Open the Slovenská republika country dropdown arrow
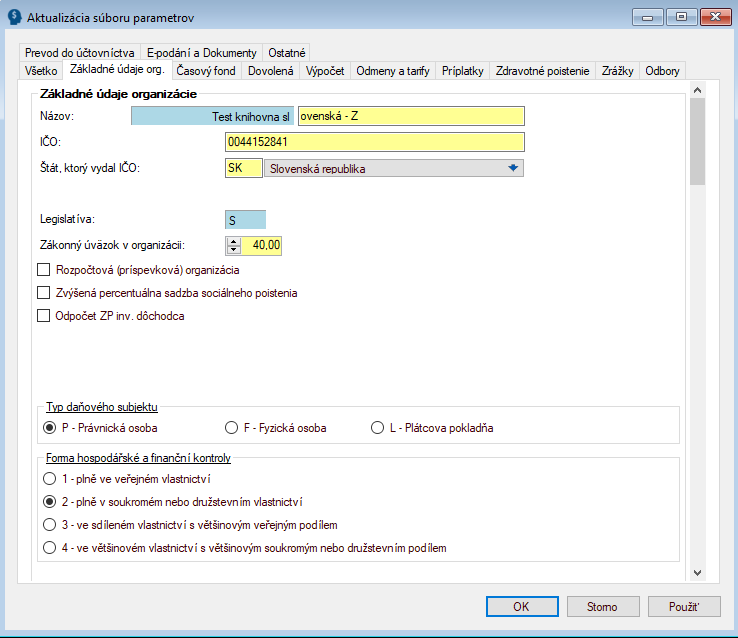The width and height of the screenshot is (738, 638). coord(513,168)
